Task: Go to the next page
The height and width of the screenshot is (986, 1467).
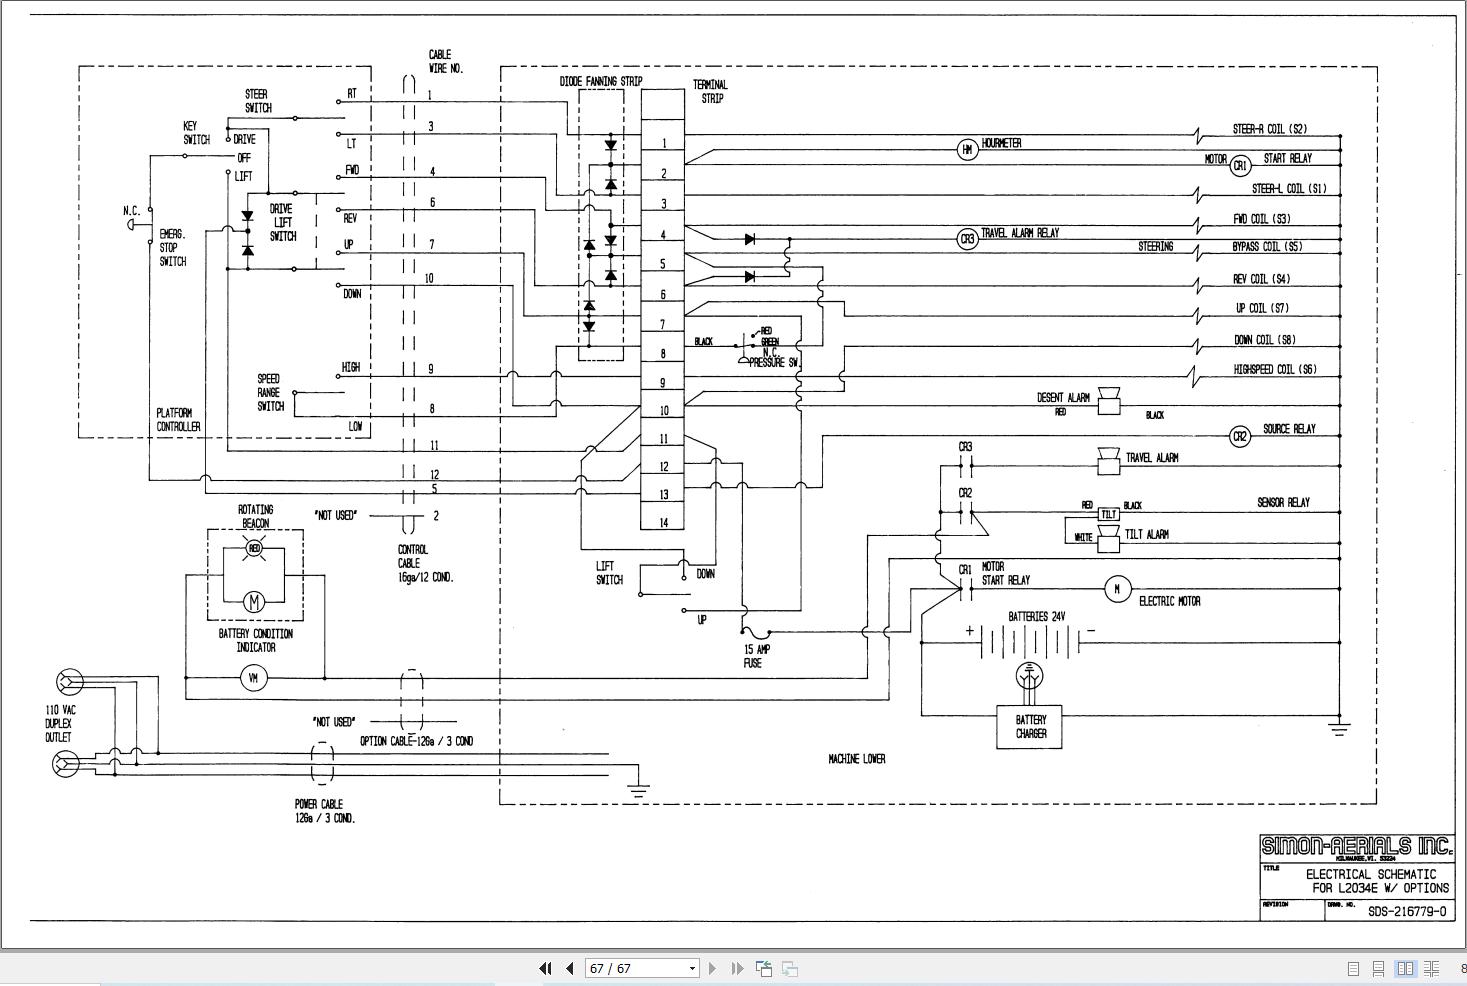Action: tap(712, 968)
